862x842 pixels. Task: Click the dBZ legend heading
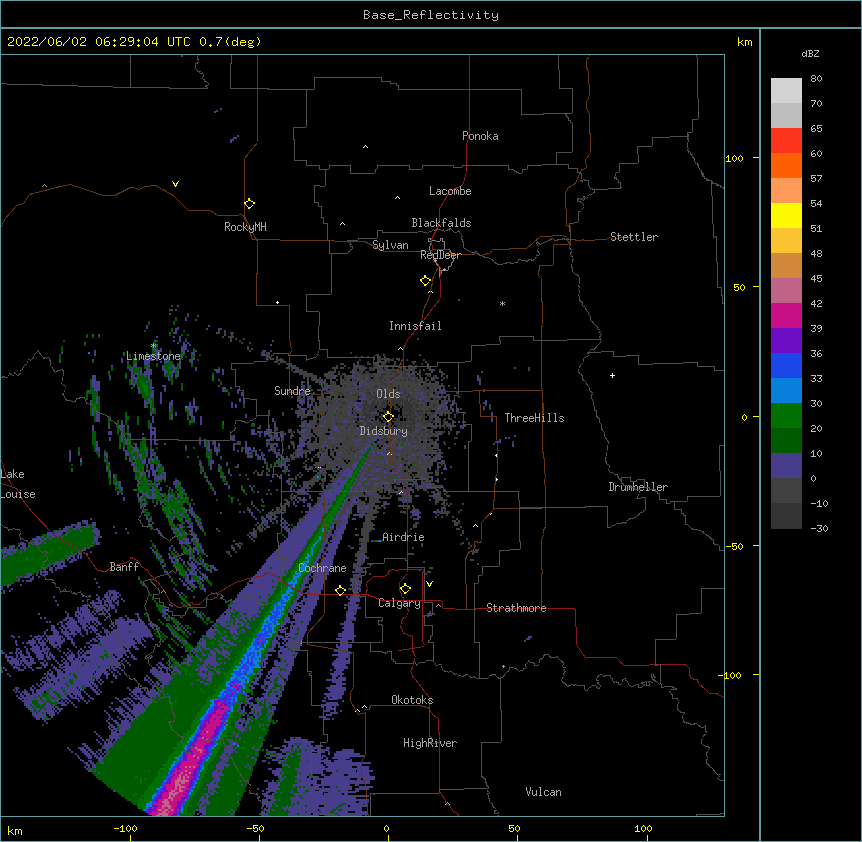click(810, 53)
